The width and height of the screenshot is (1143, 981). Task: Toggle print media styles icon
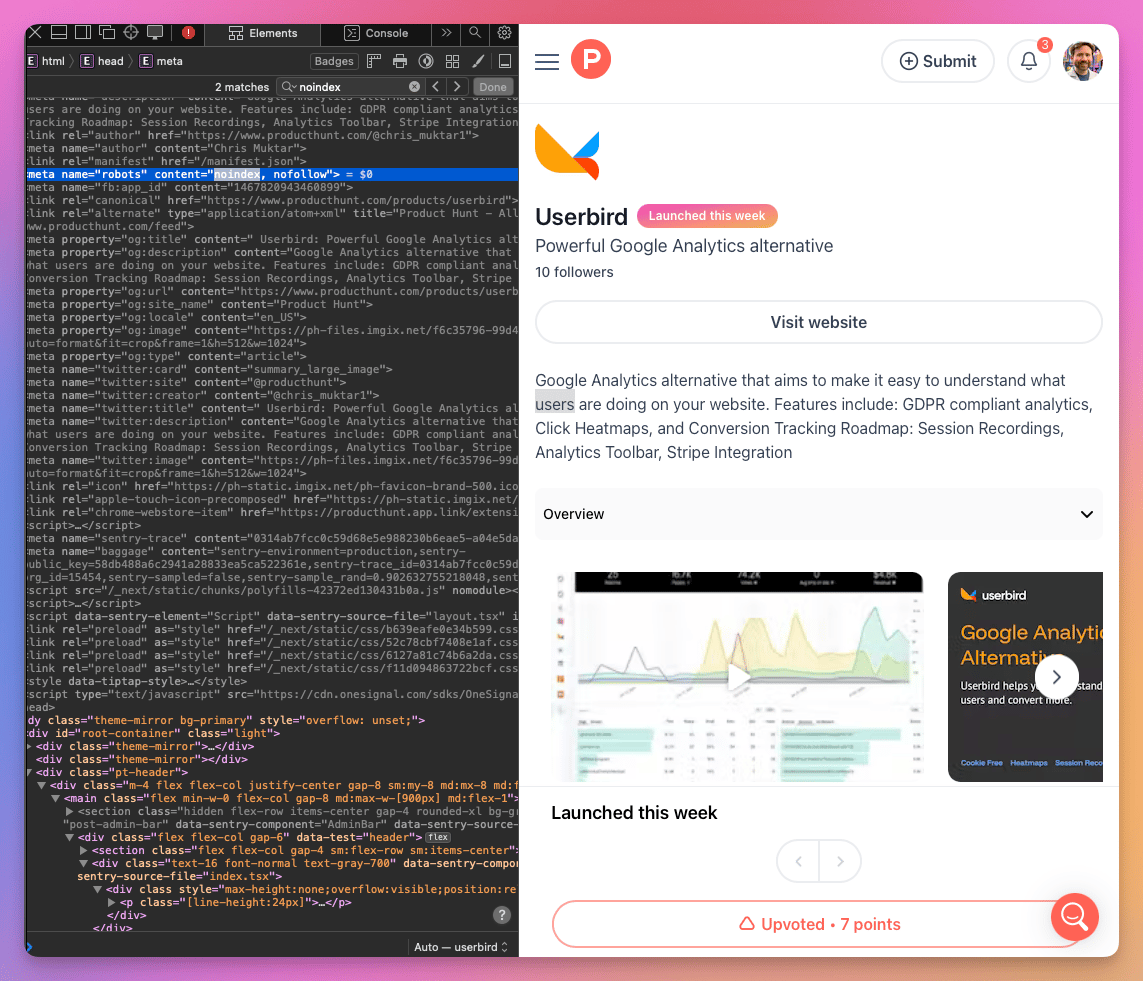[x=400, y=61]
